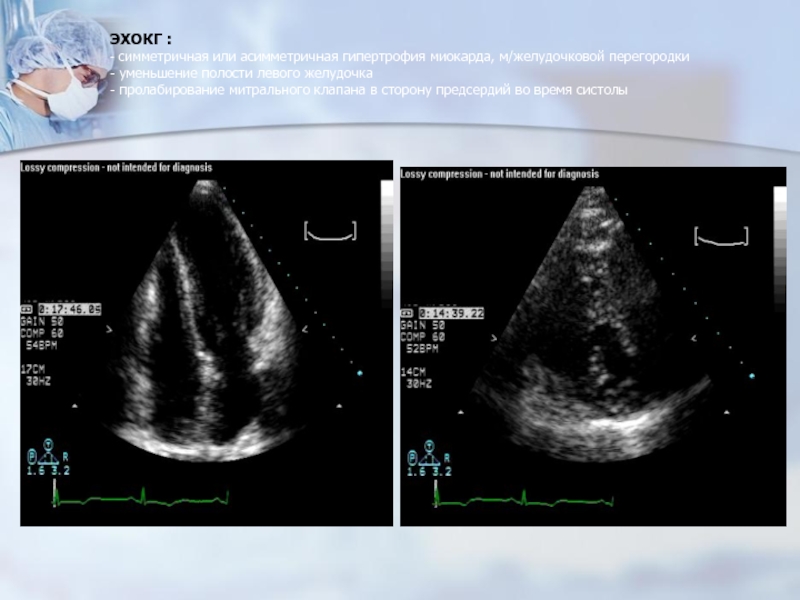This screenshot has height=600, width=800.
Task: Open the left echocardiogram image
Action: coord(207,343)
